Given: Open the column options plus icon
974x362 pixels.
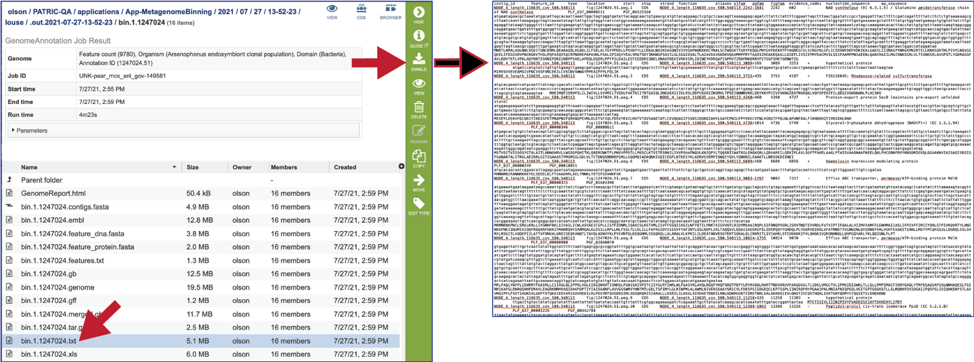Looking at the screenshot, I should tap(401, 166).
